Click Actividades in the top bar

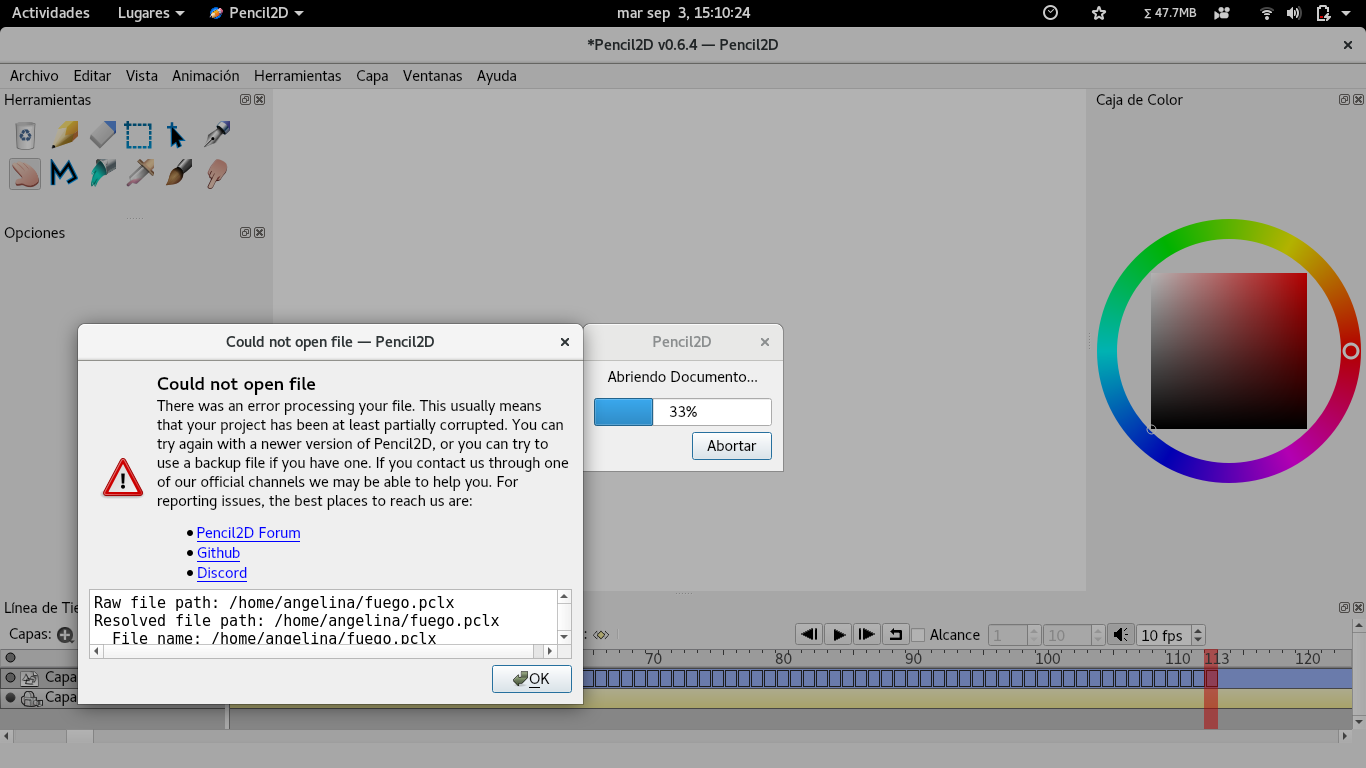pyautogui.click(x=50, y=13)
